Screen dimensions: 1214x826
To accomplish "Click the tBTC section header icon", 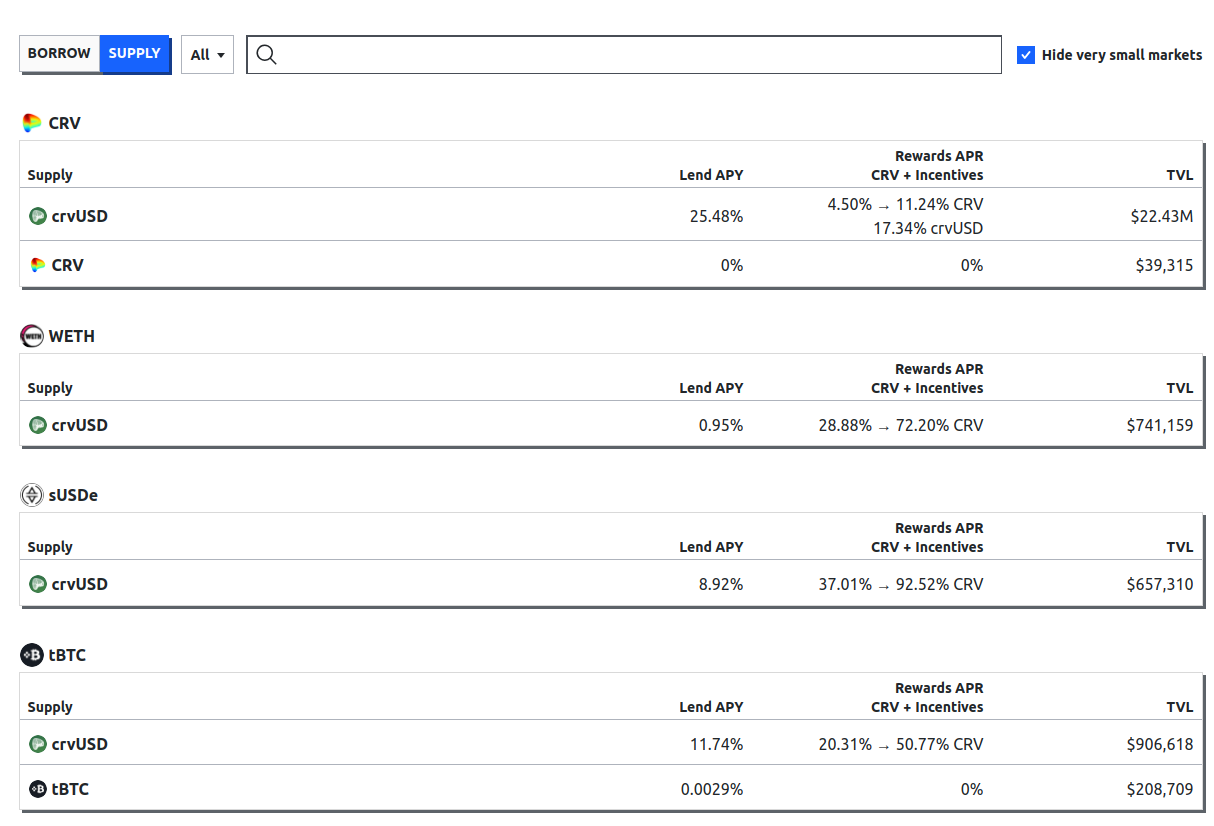I will coord(32,655).
